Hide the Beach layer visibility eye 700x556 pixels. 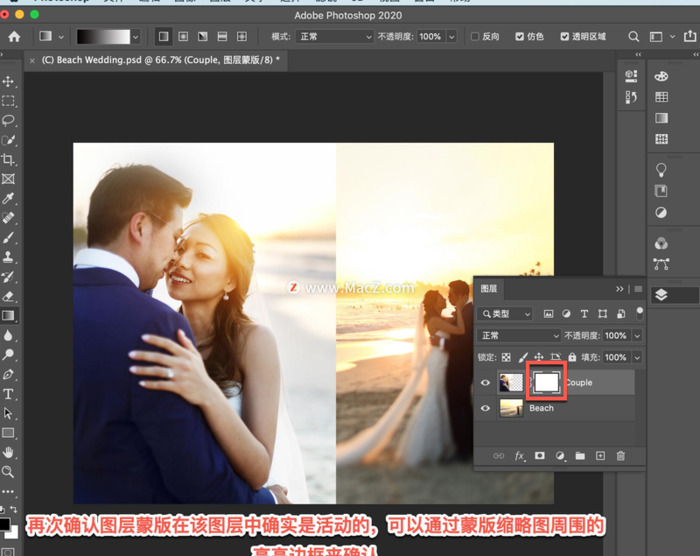pyautogui.click(x=485, y=408)
